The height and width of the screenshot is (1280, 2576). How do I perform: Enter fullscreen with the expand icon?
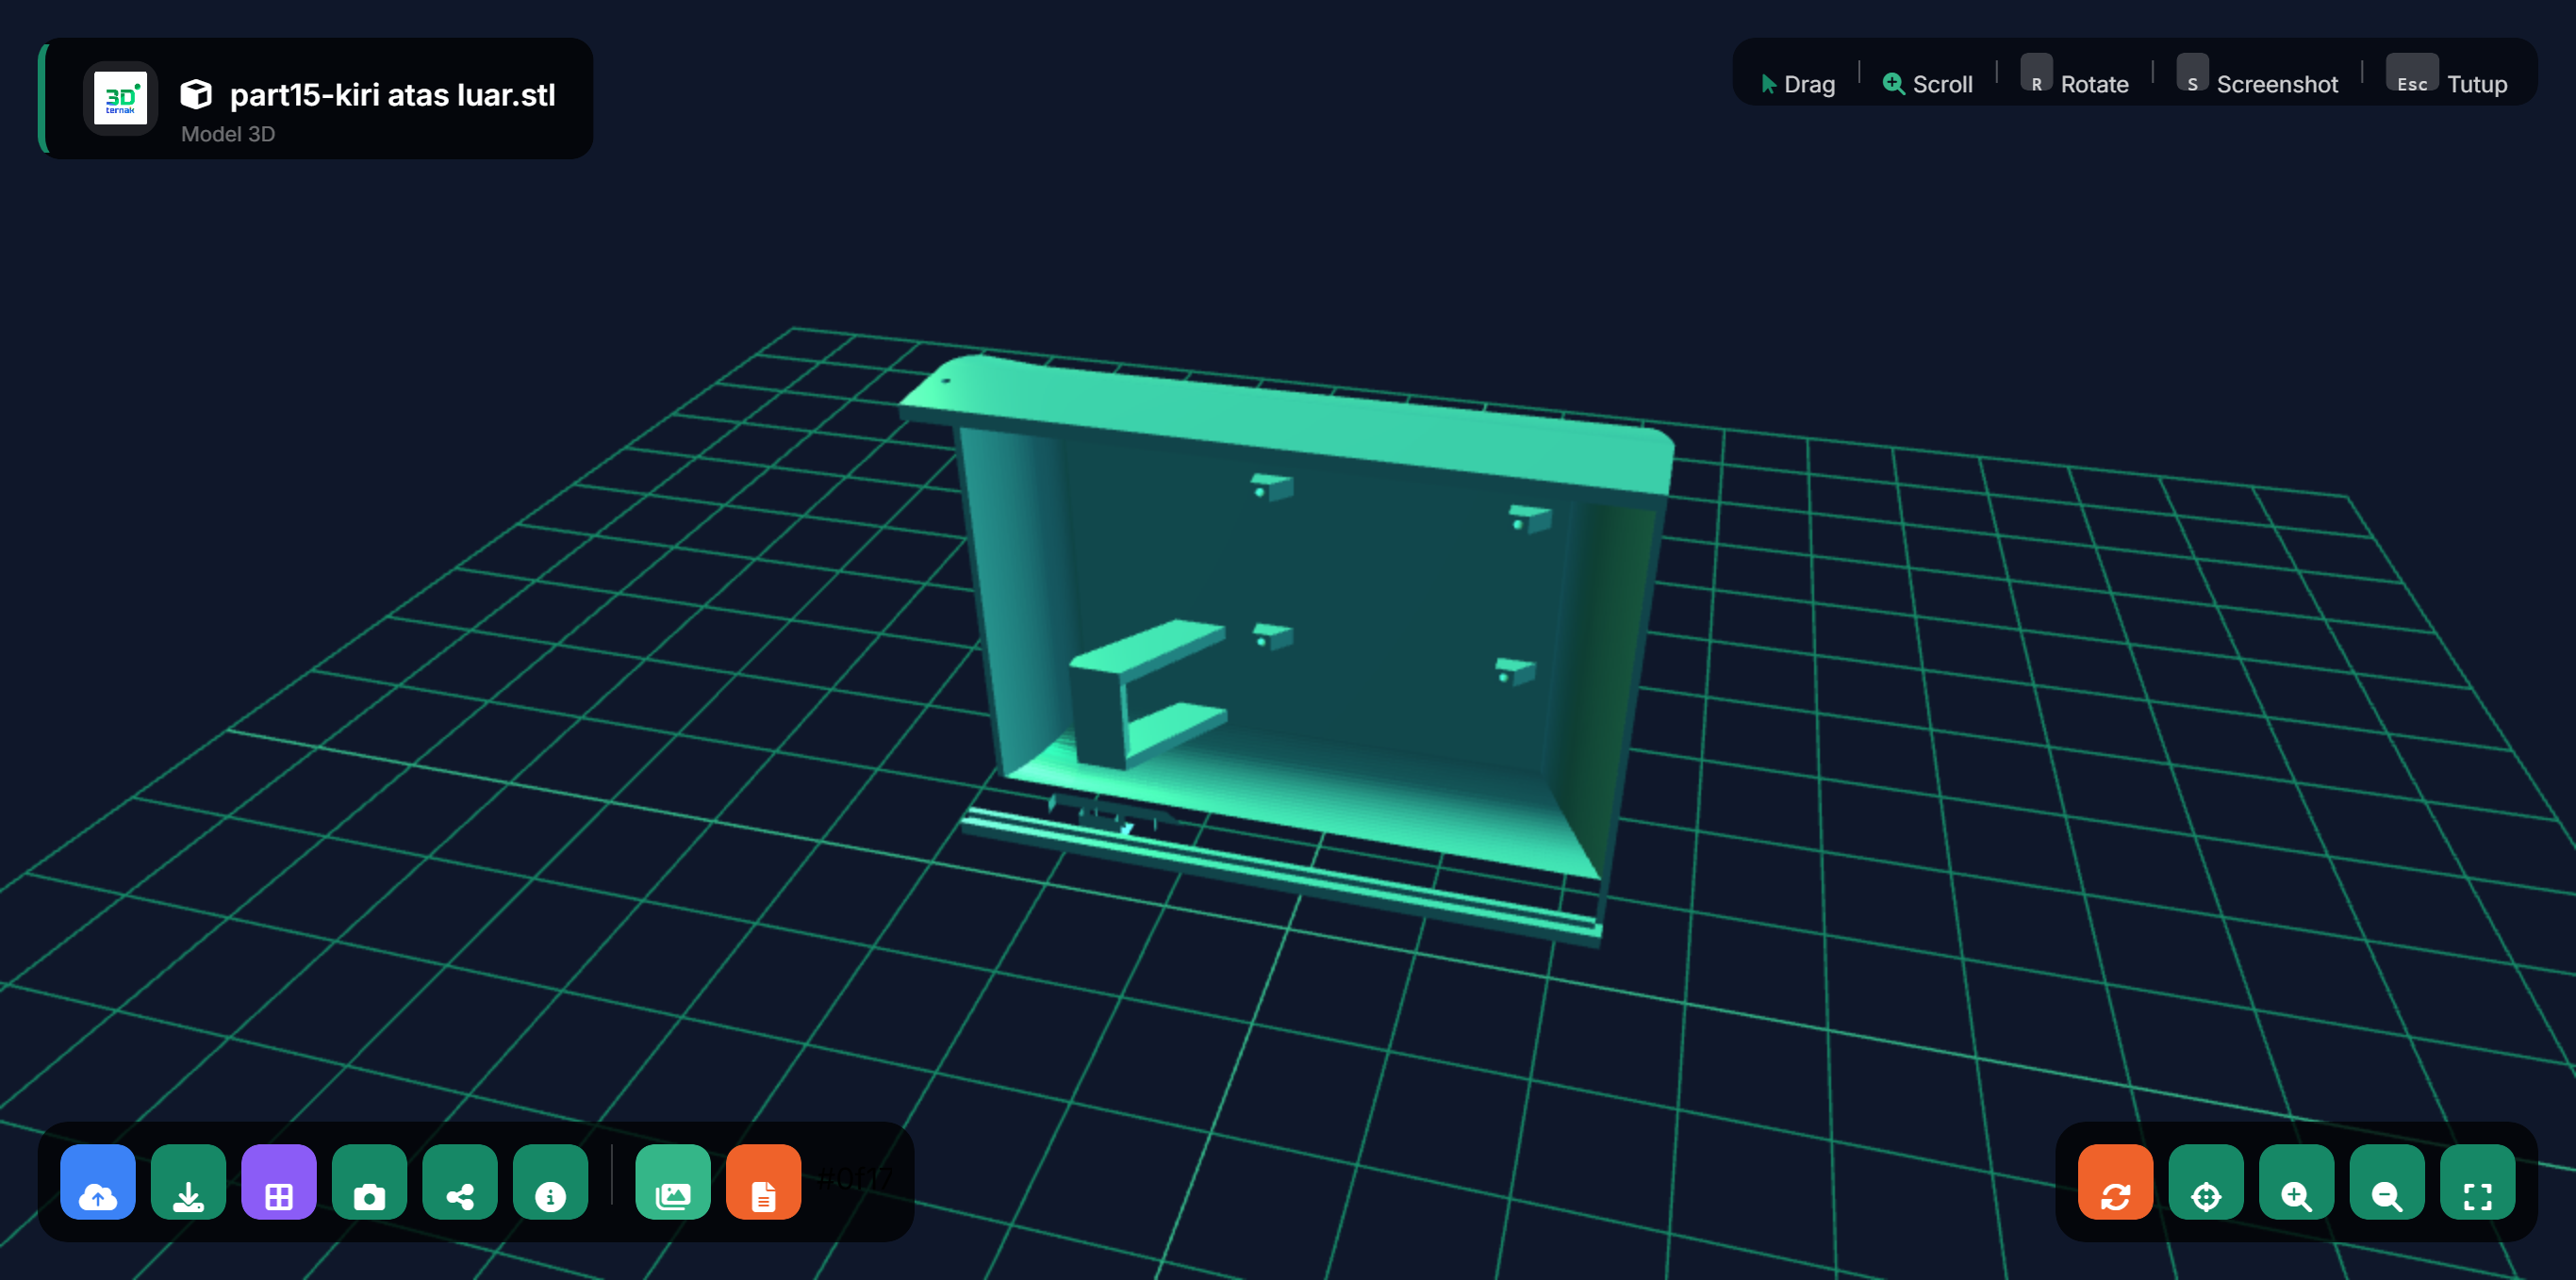pyautogui.click(x=2478, y=1181)
